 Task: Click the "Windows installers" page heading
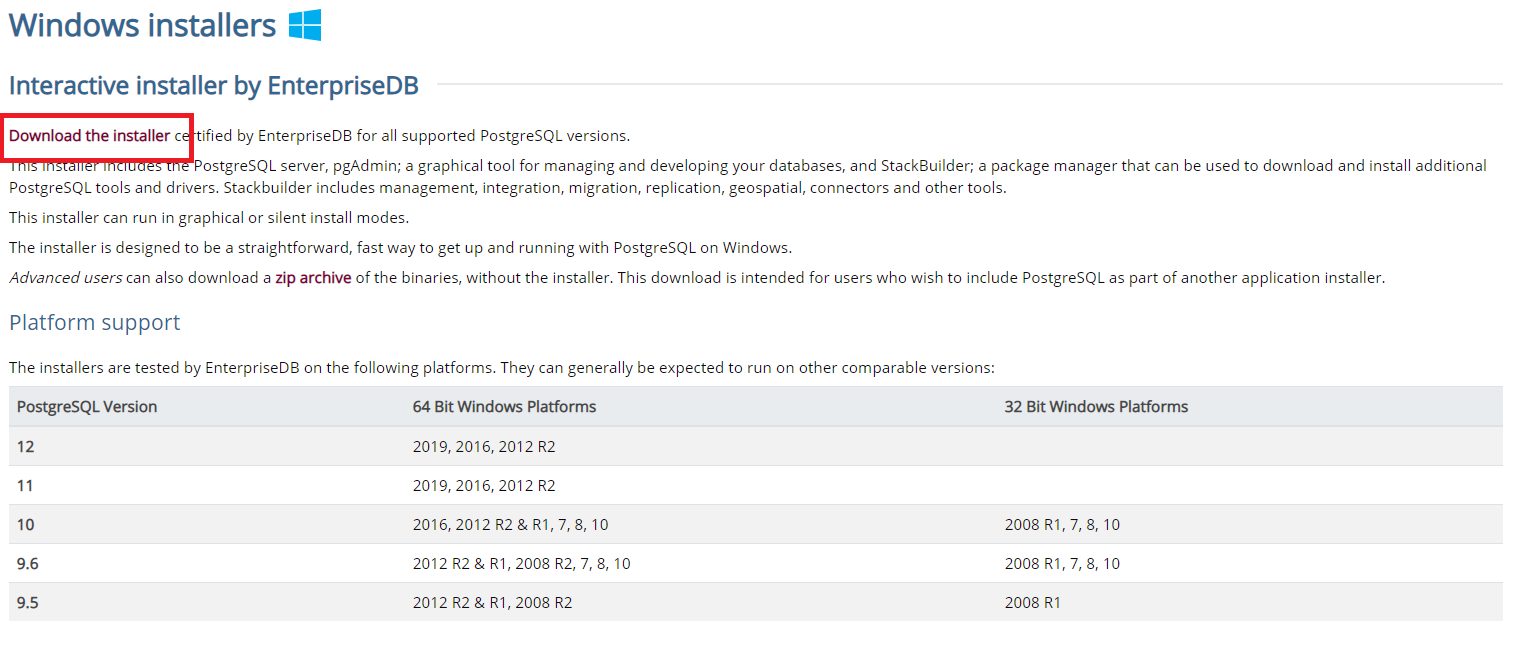coord(142,25)
